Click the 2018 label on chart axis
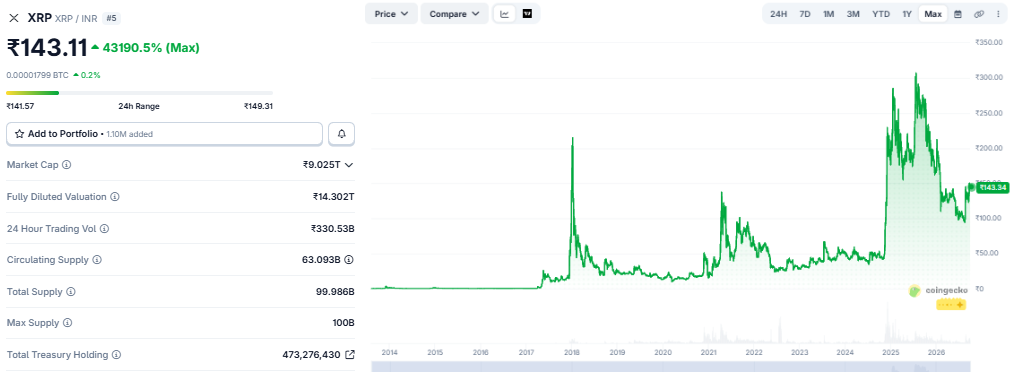The height and width of the screenshot is (372, 1014). coord(572,353)
